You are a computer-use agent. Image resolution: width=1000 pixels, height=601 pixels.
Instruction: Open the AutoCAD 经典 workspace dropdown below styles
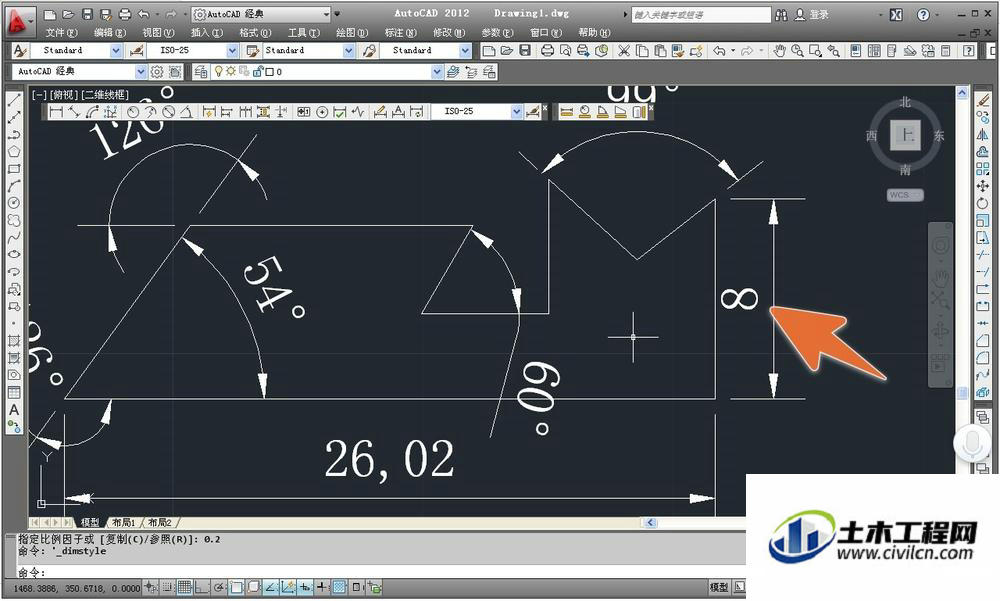140,72
